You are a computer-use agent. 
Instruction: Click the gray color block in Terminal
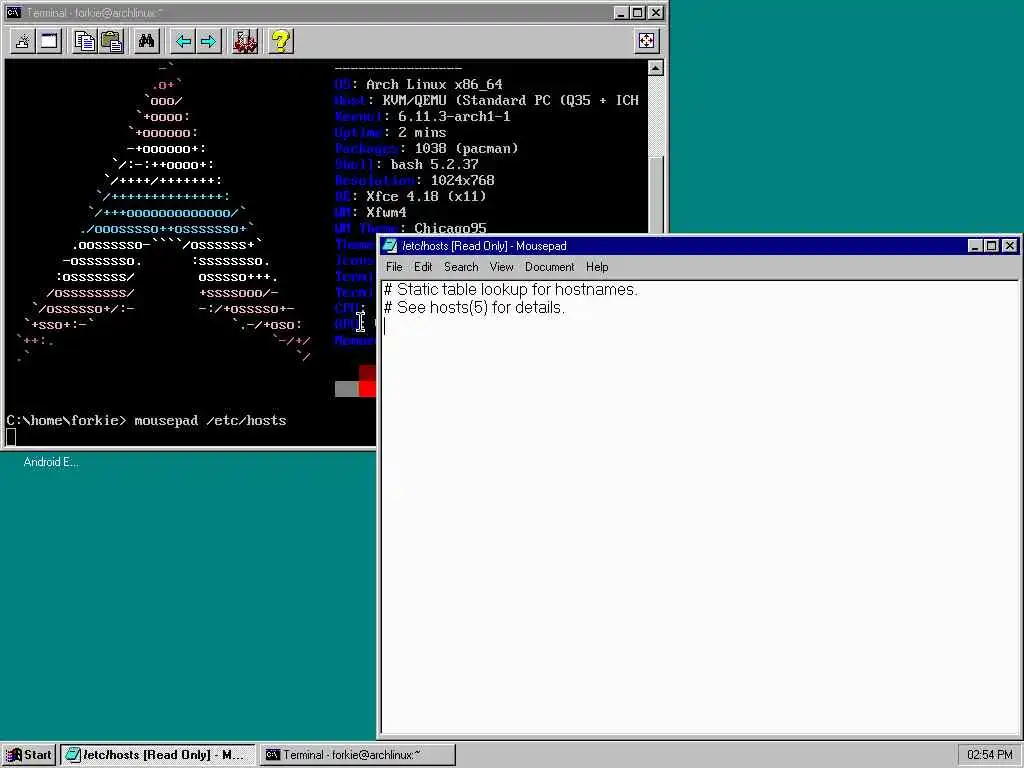coord(346,389)
